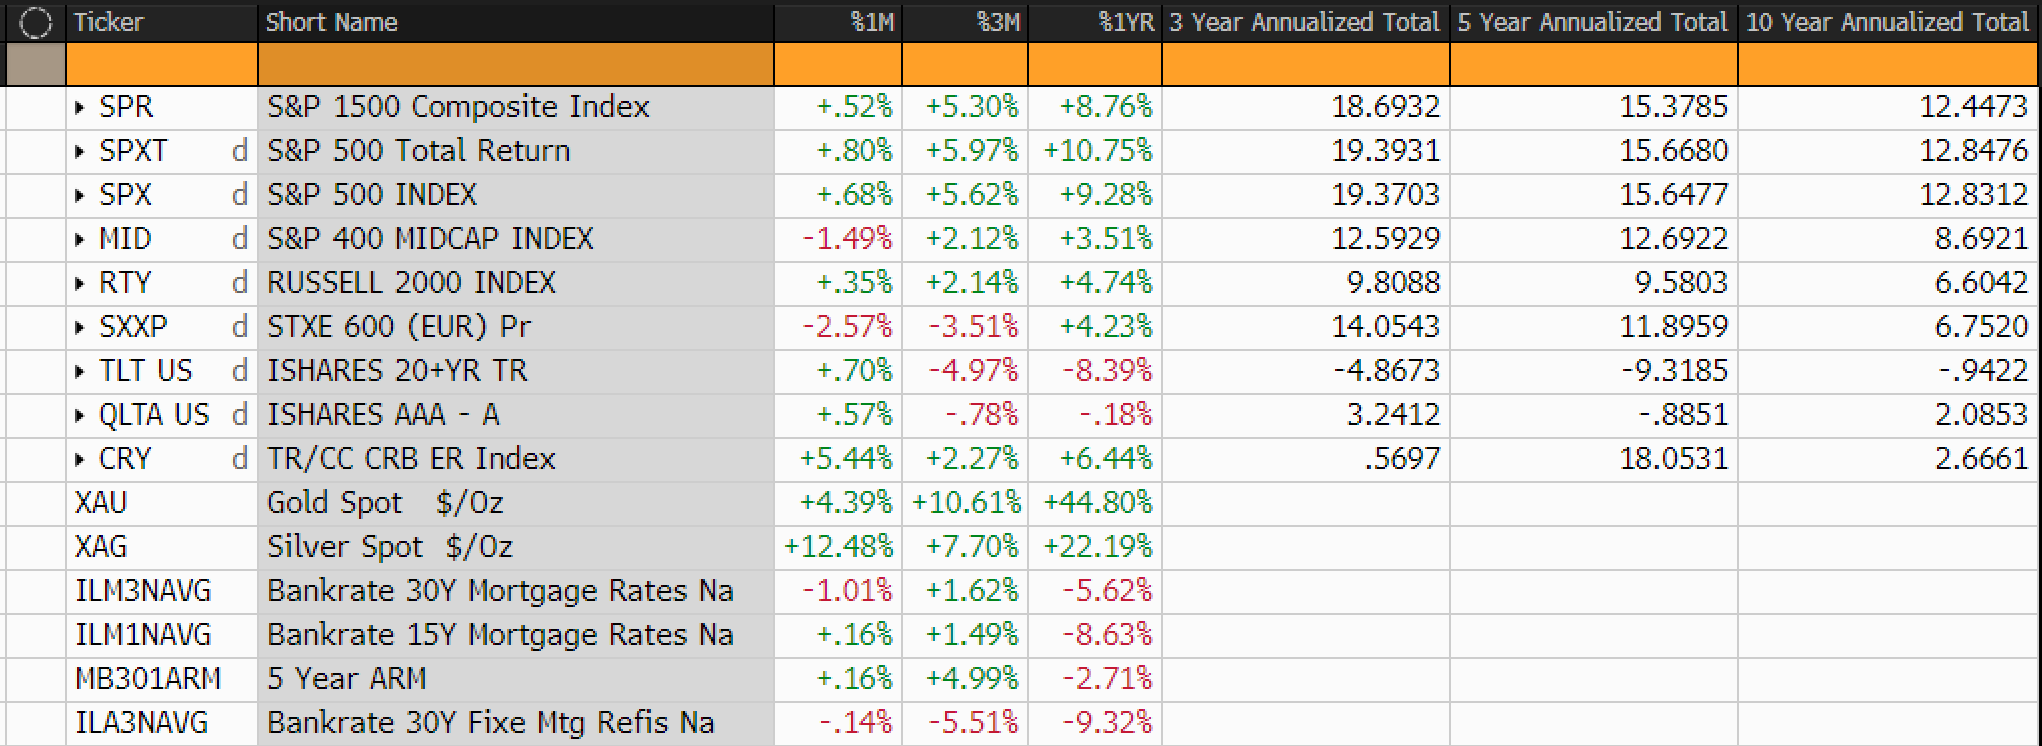
Task: Expand the SPX ticker row
Action: tap(80, 195)
